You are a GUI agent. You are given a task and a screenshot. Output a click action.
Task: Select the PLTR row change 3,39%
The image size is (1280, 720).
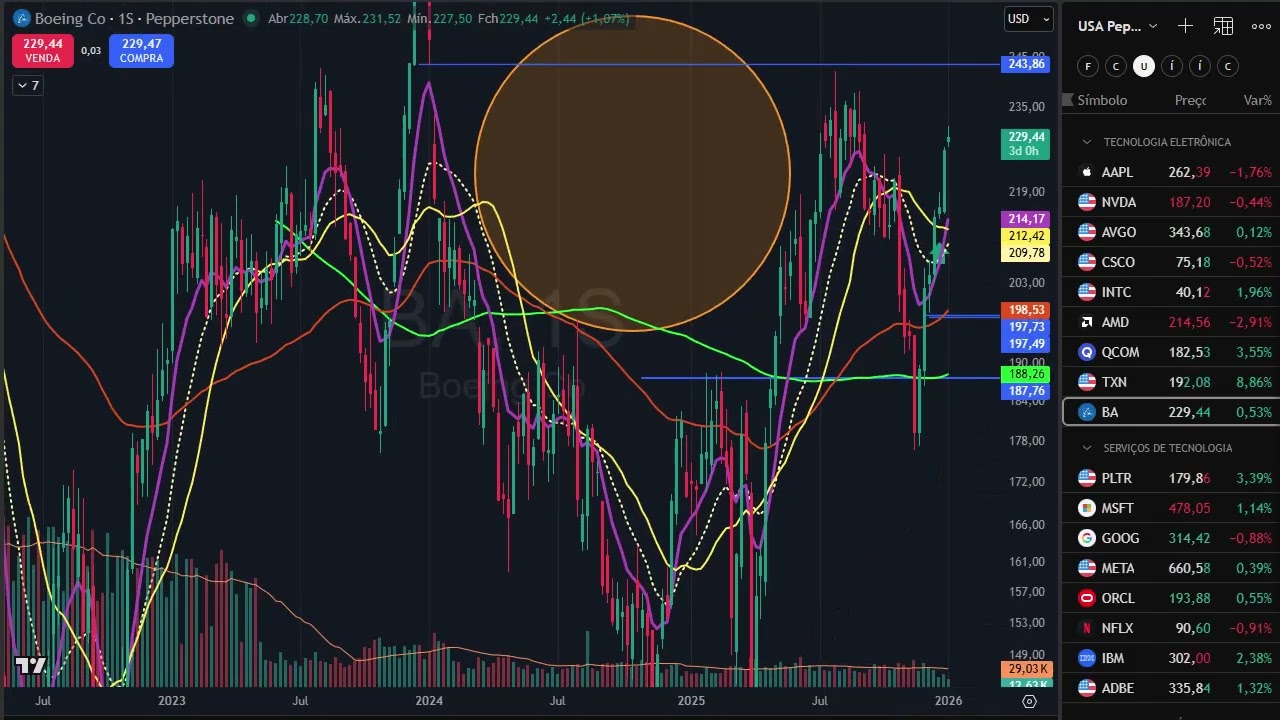(1254, 478)
